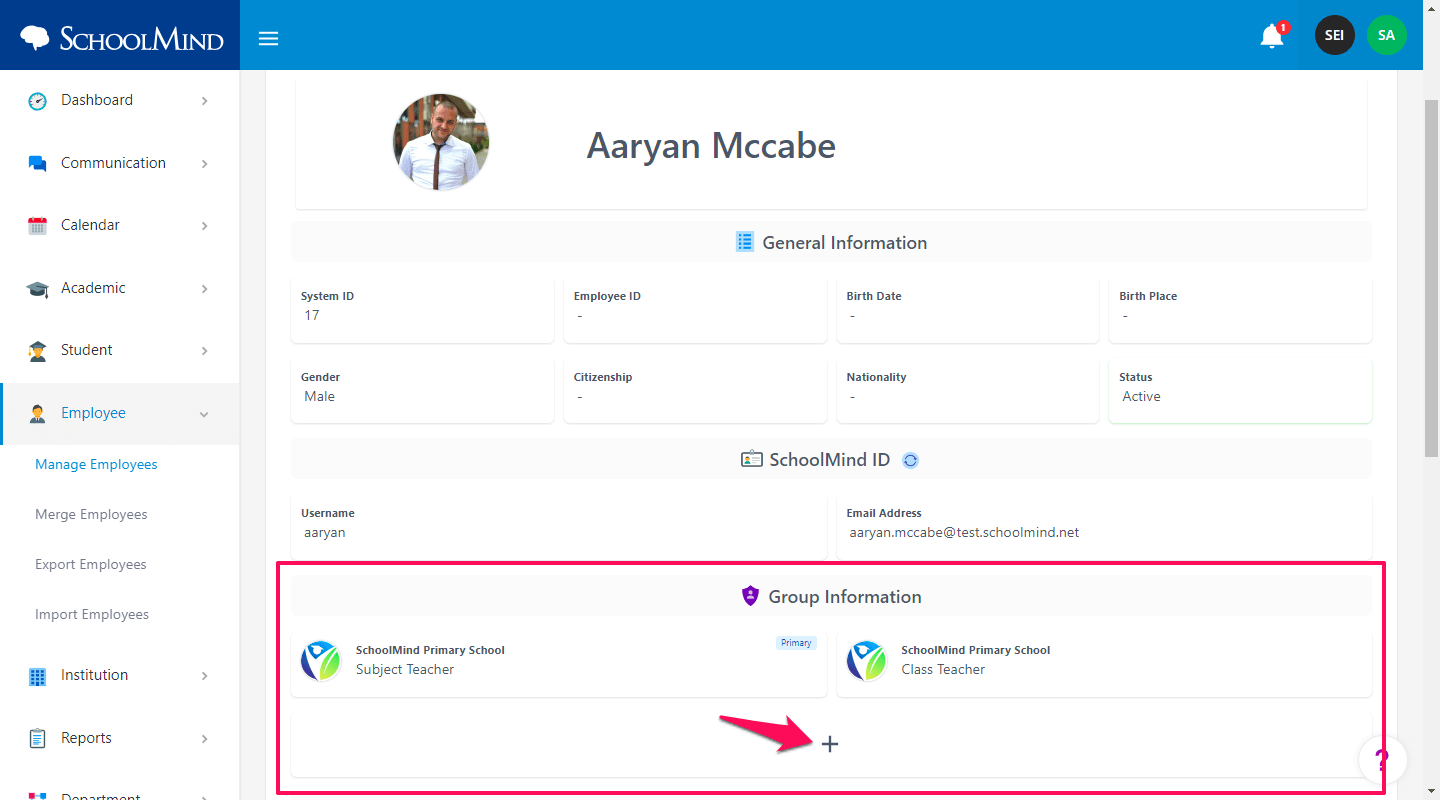The width and height of the screenshot is (1440, 800).
Task: Expand the Reports menu chevron
Action: [204, 739]
